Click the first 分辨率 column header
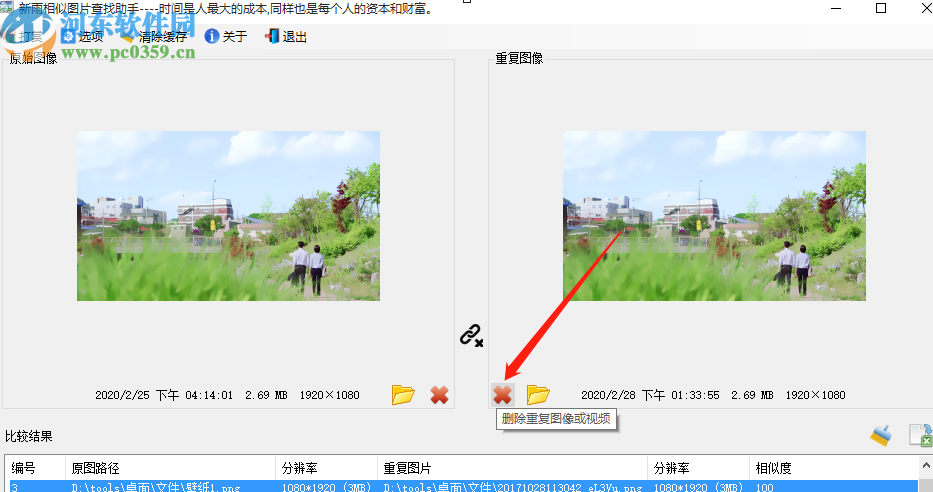 tap(326, 468)
